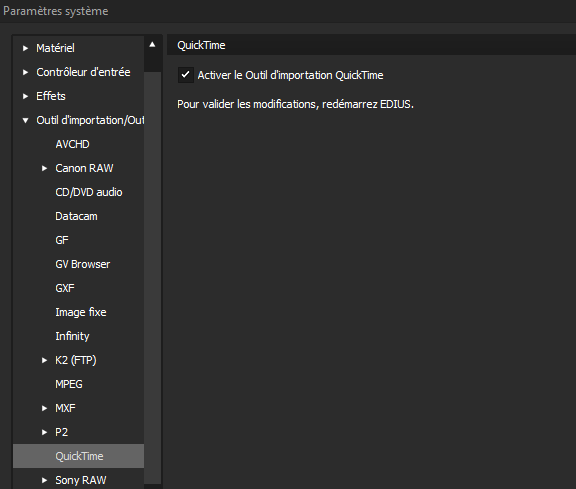The width and height of the screenshot is (576, 489).
Task: Click the tree scrollbar up arrow
Action: pos(152,45)
